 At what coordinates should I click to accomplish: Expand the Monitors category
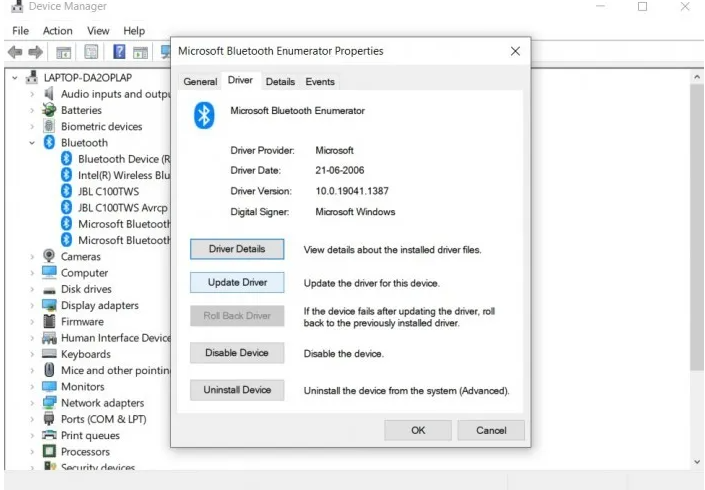coord(32,387)
